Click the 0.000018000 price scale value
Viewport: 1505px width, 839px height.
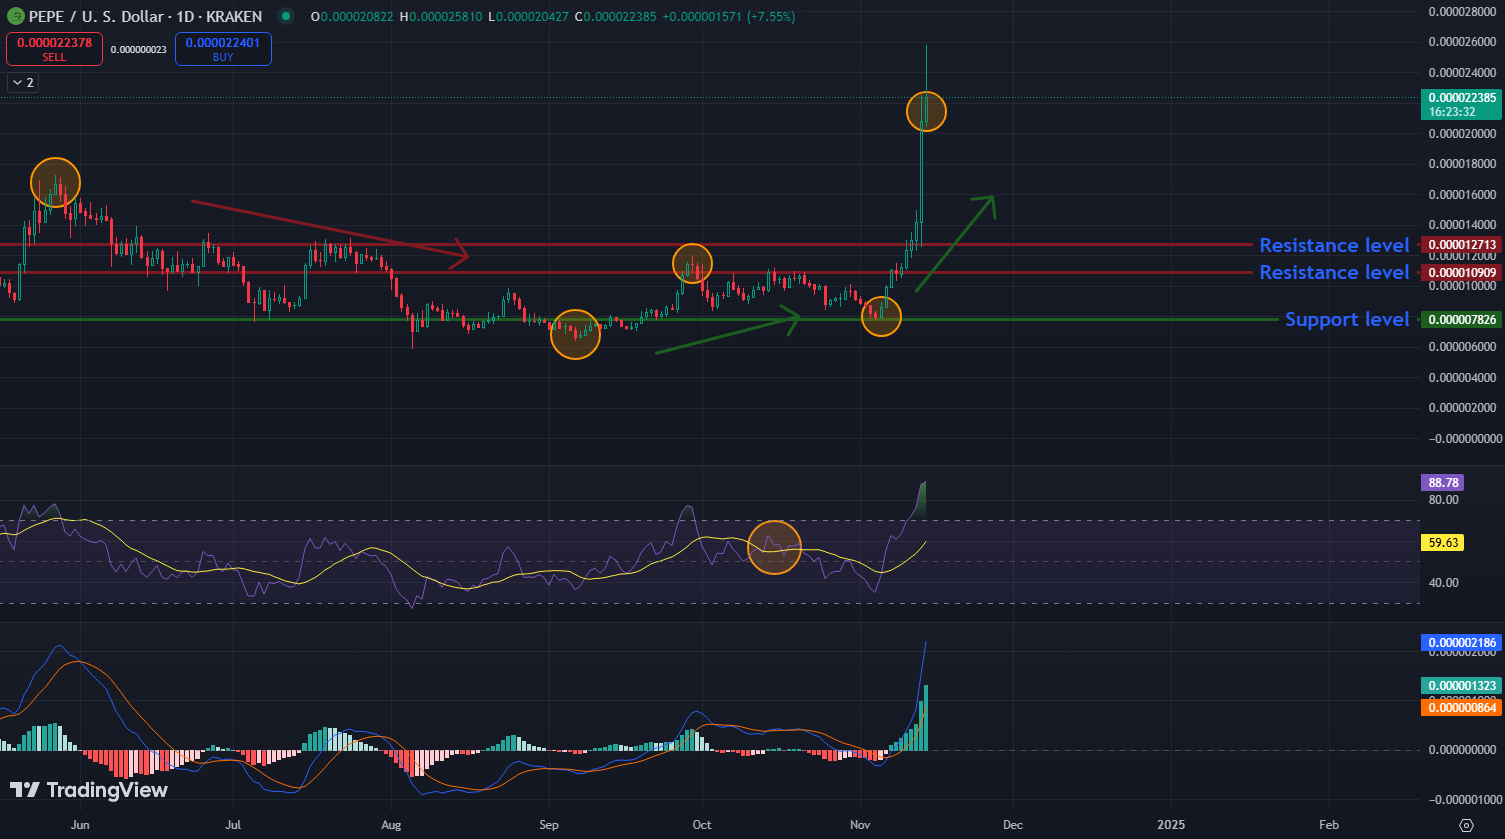[1464, 164]
